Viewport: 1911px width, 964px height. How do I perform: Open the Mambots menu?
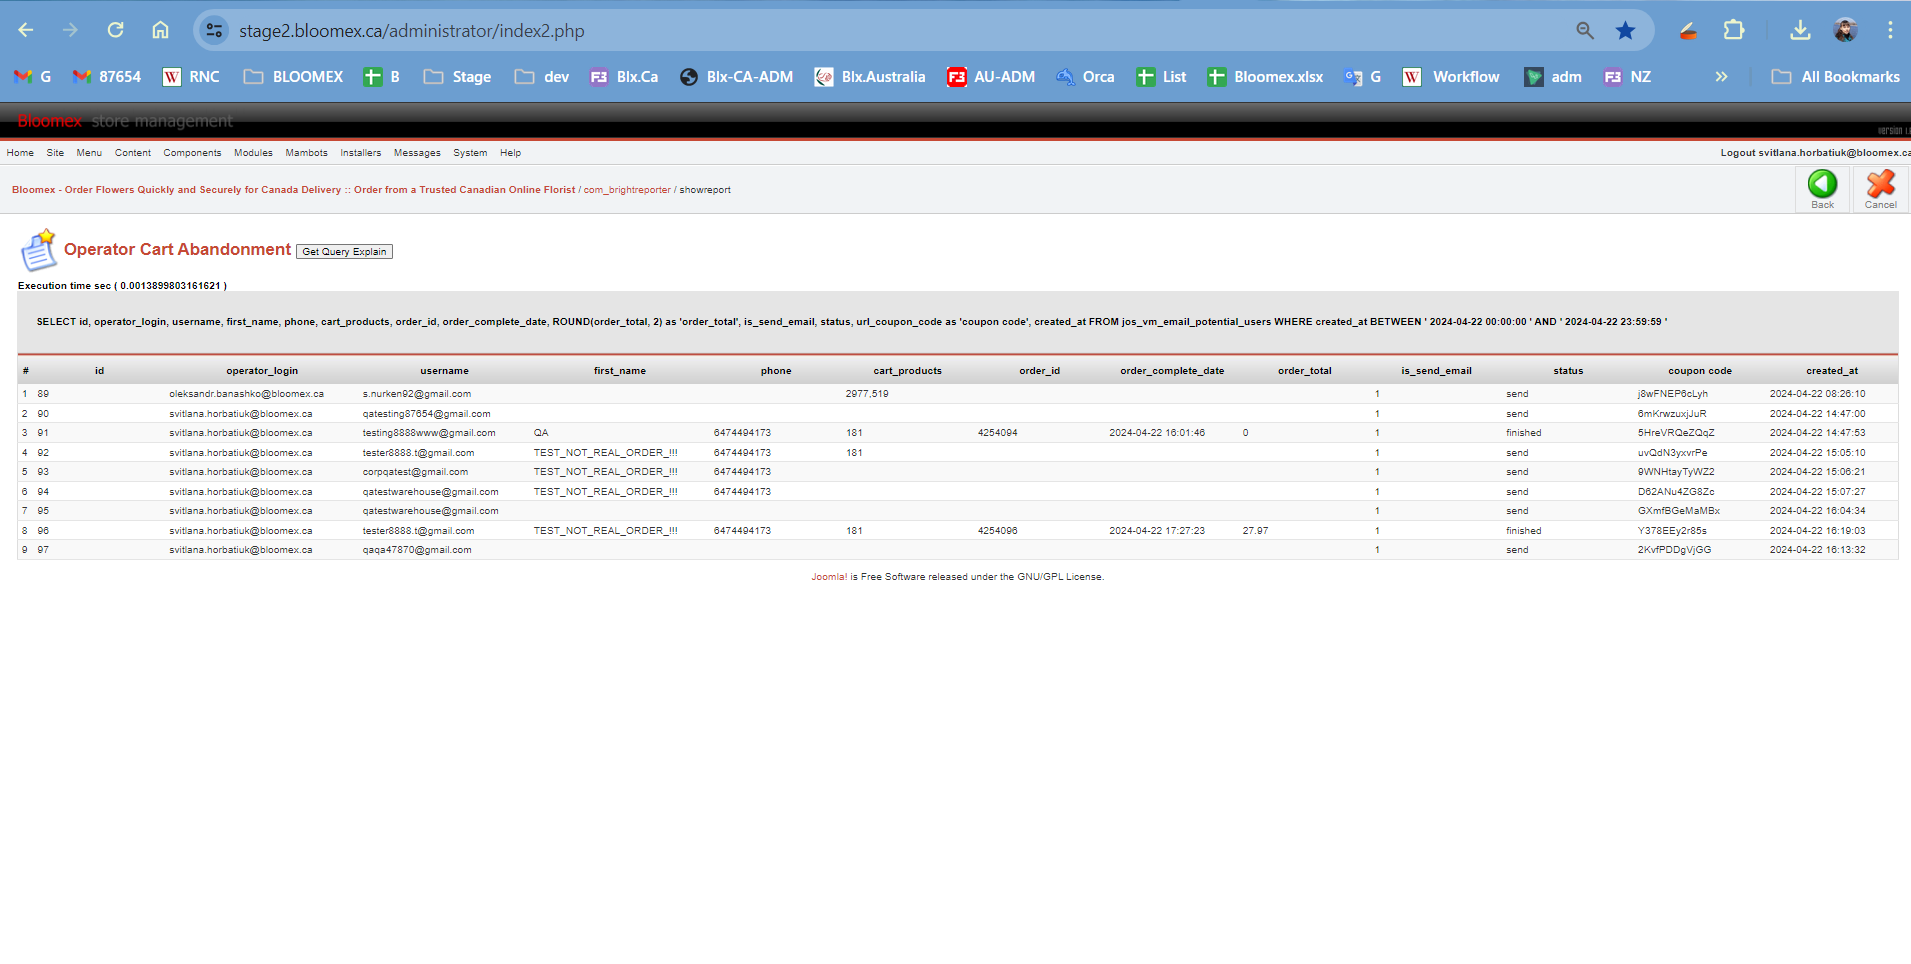306,153
